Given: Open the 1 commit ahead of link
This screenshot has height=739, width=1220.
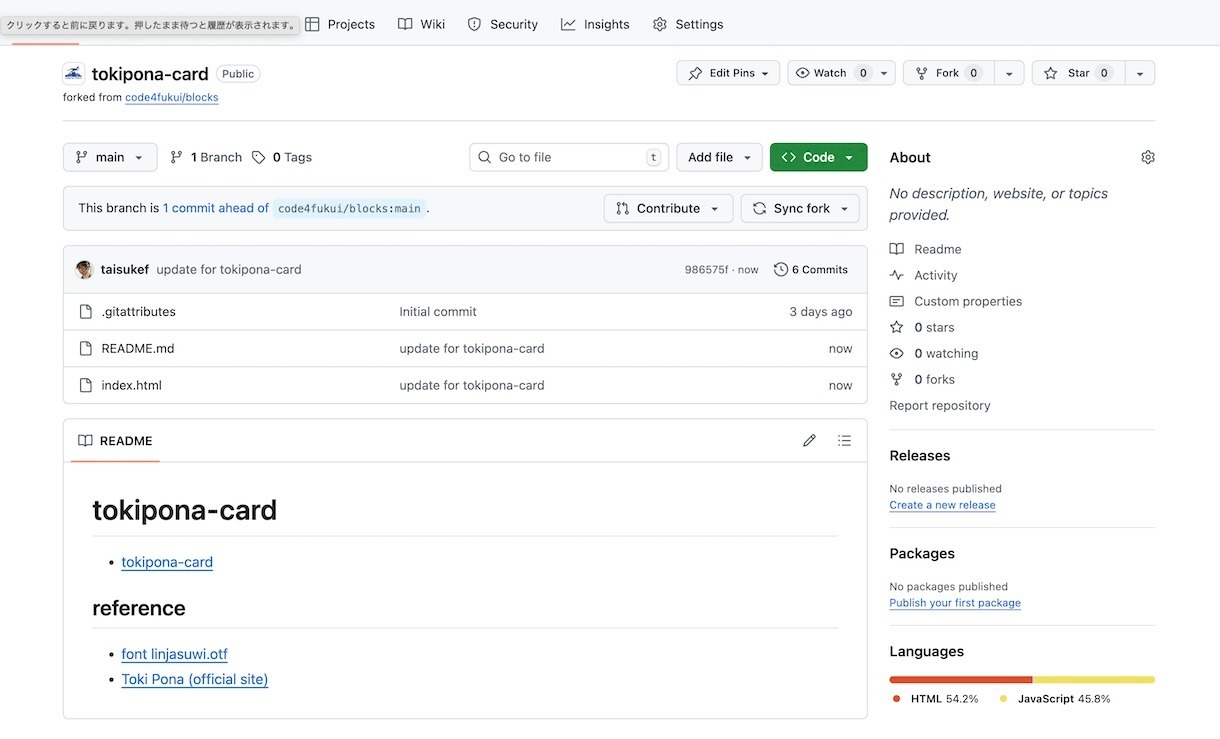Looking at the screenshot, I should pyautogui.click(x=216, y=208).
